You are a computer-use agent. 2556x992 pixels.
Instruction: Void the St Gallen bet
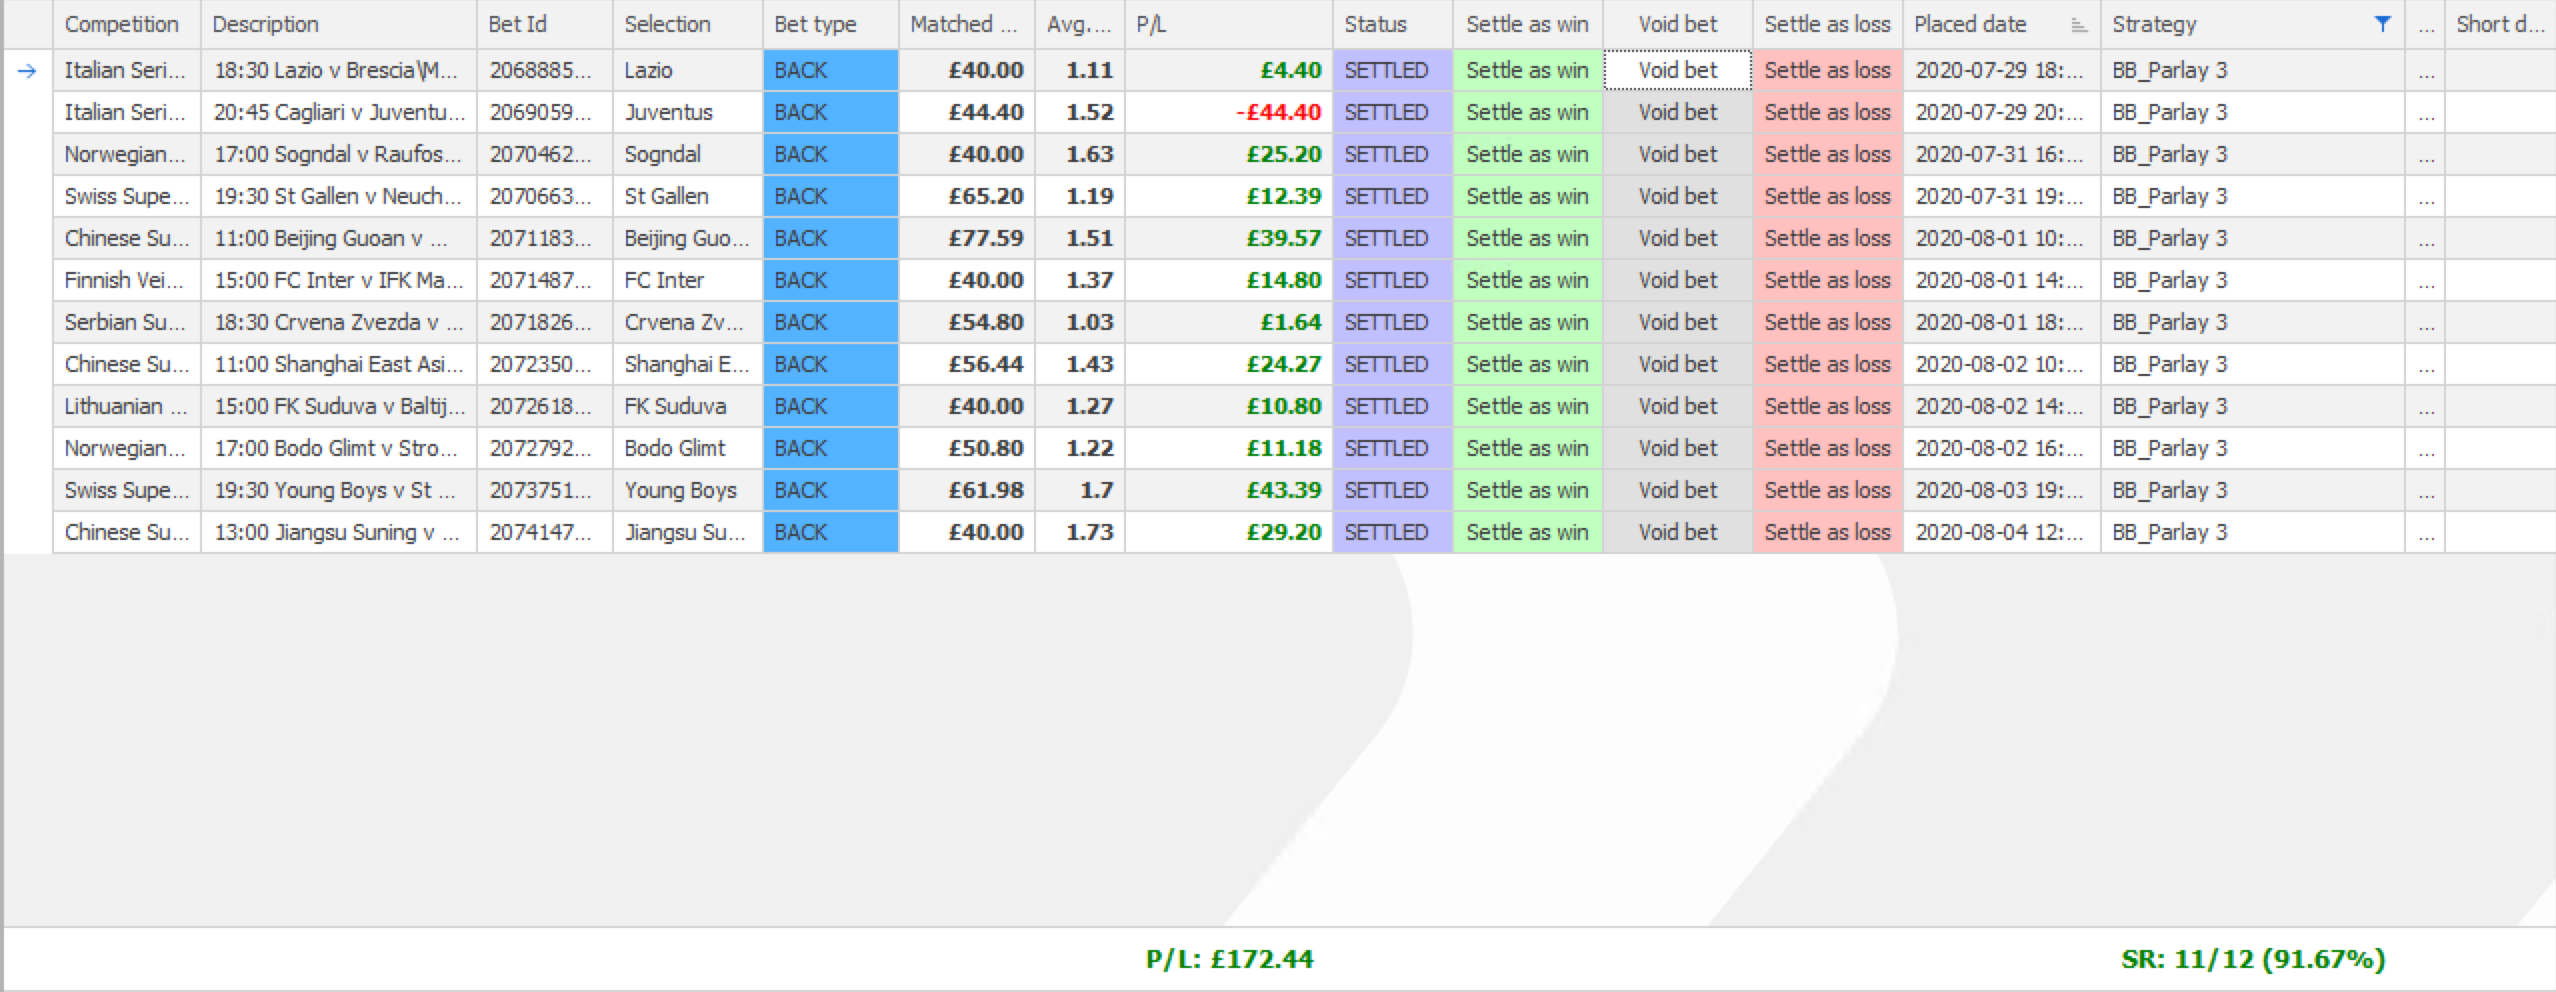pyautogui.click(x=1677, y=196)
